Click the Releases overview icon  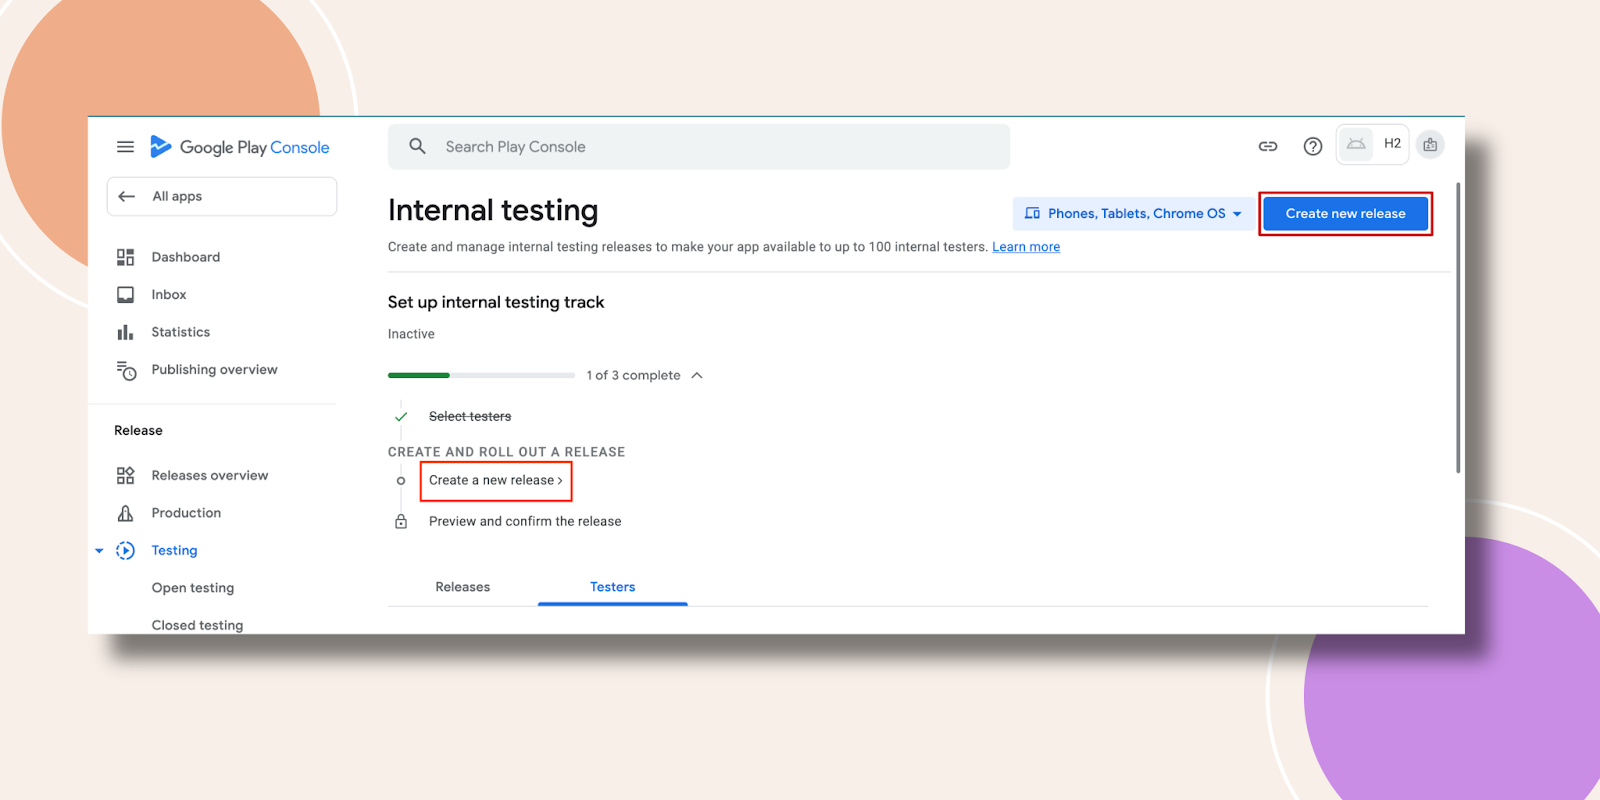125,475
